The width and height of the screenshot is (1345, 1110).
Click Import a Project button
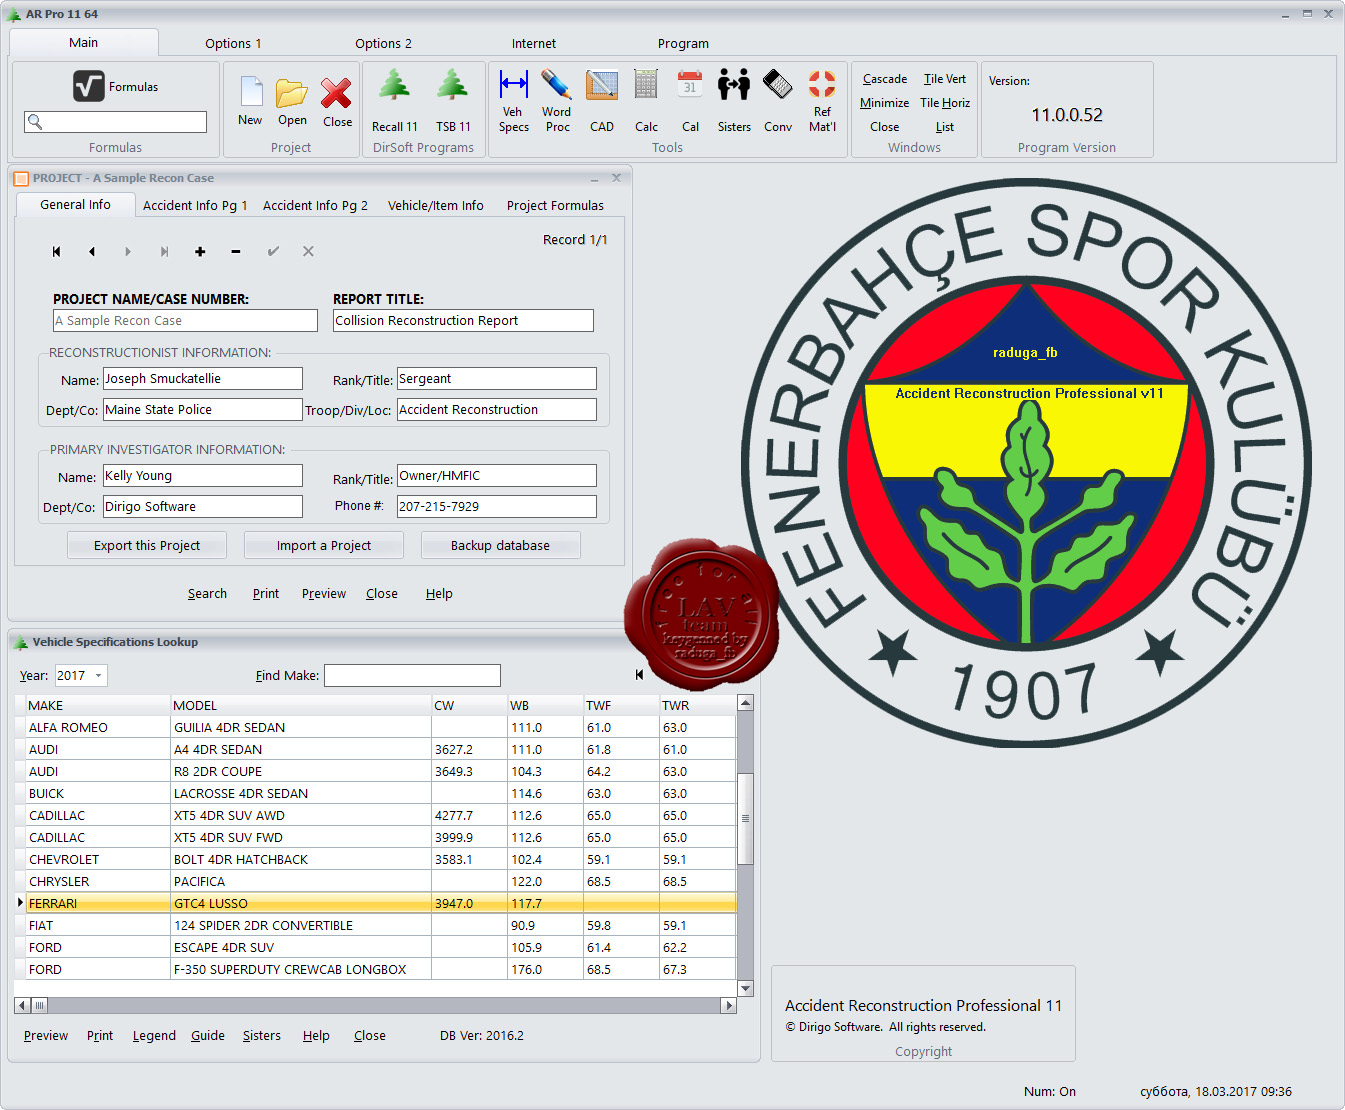point(324,545)
